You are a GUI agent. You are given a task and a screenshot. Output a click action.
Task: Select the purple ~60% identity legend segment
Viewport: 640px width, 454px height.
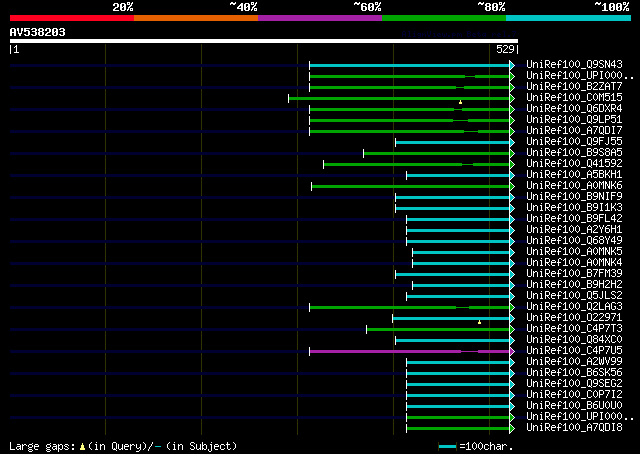coord(320,18)
